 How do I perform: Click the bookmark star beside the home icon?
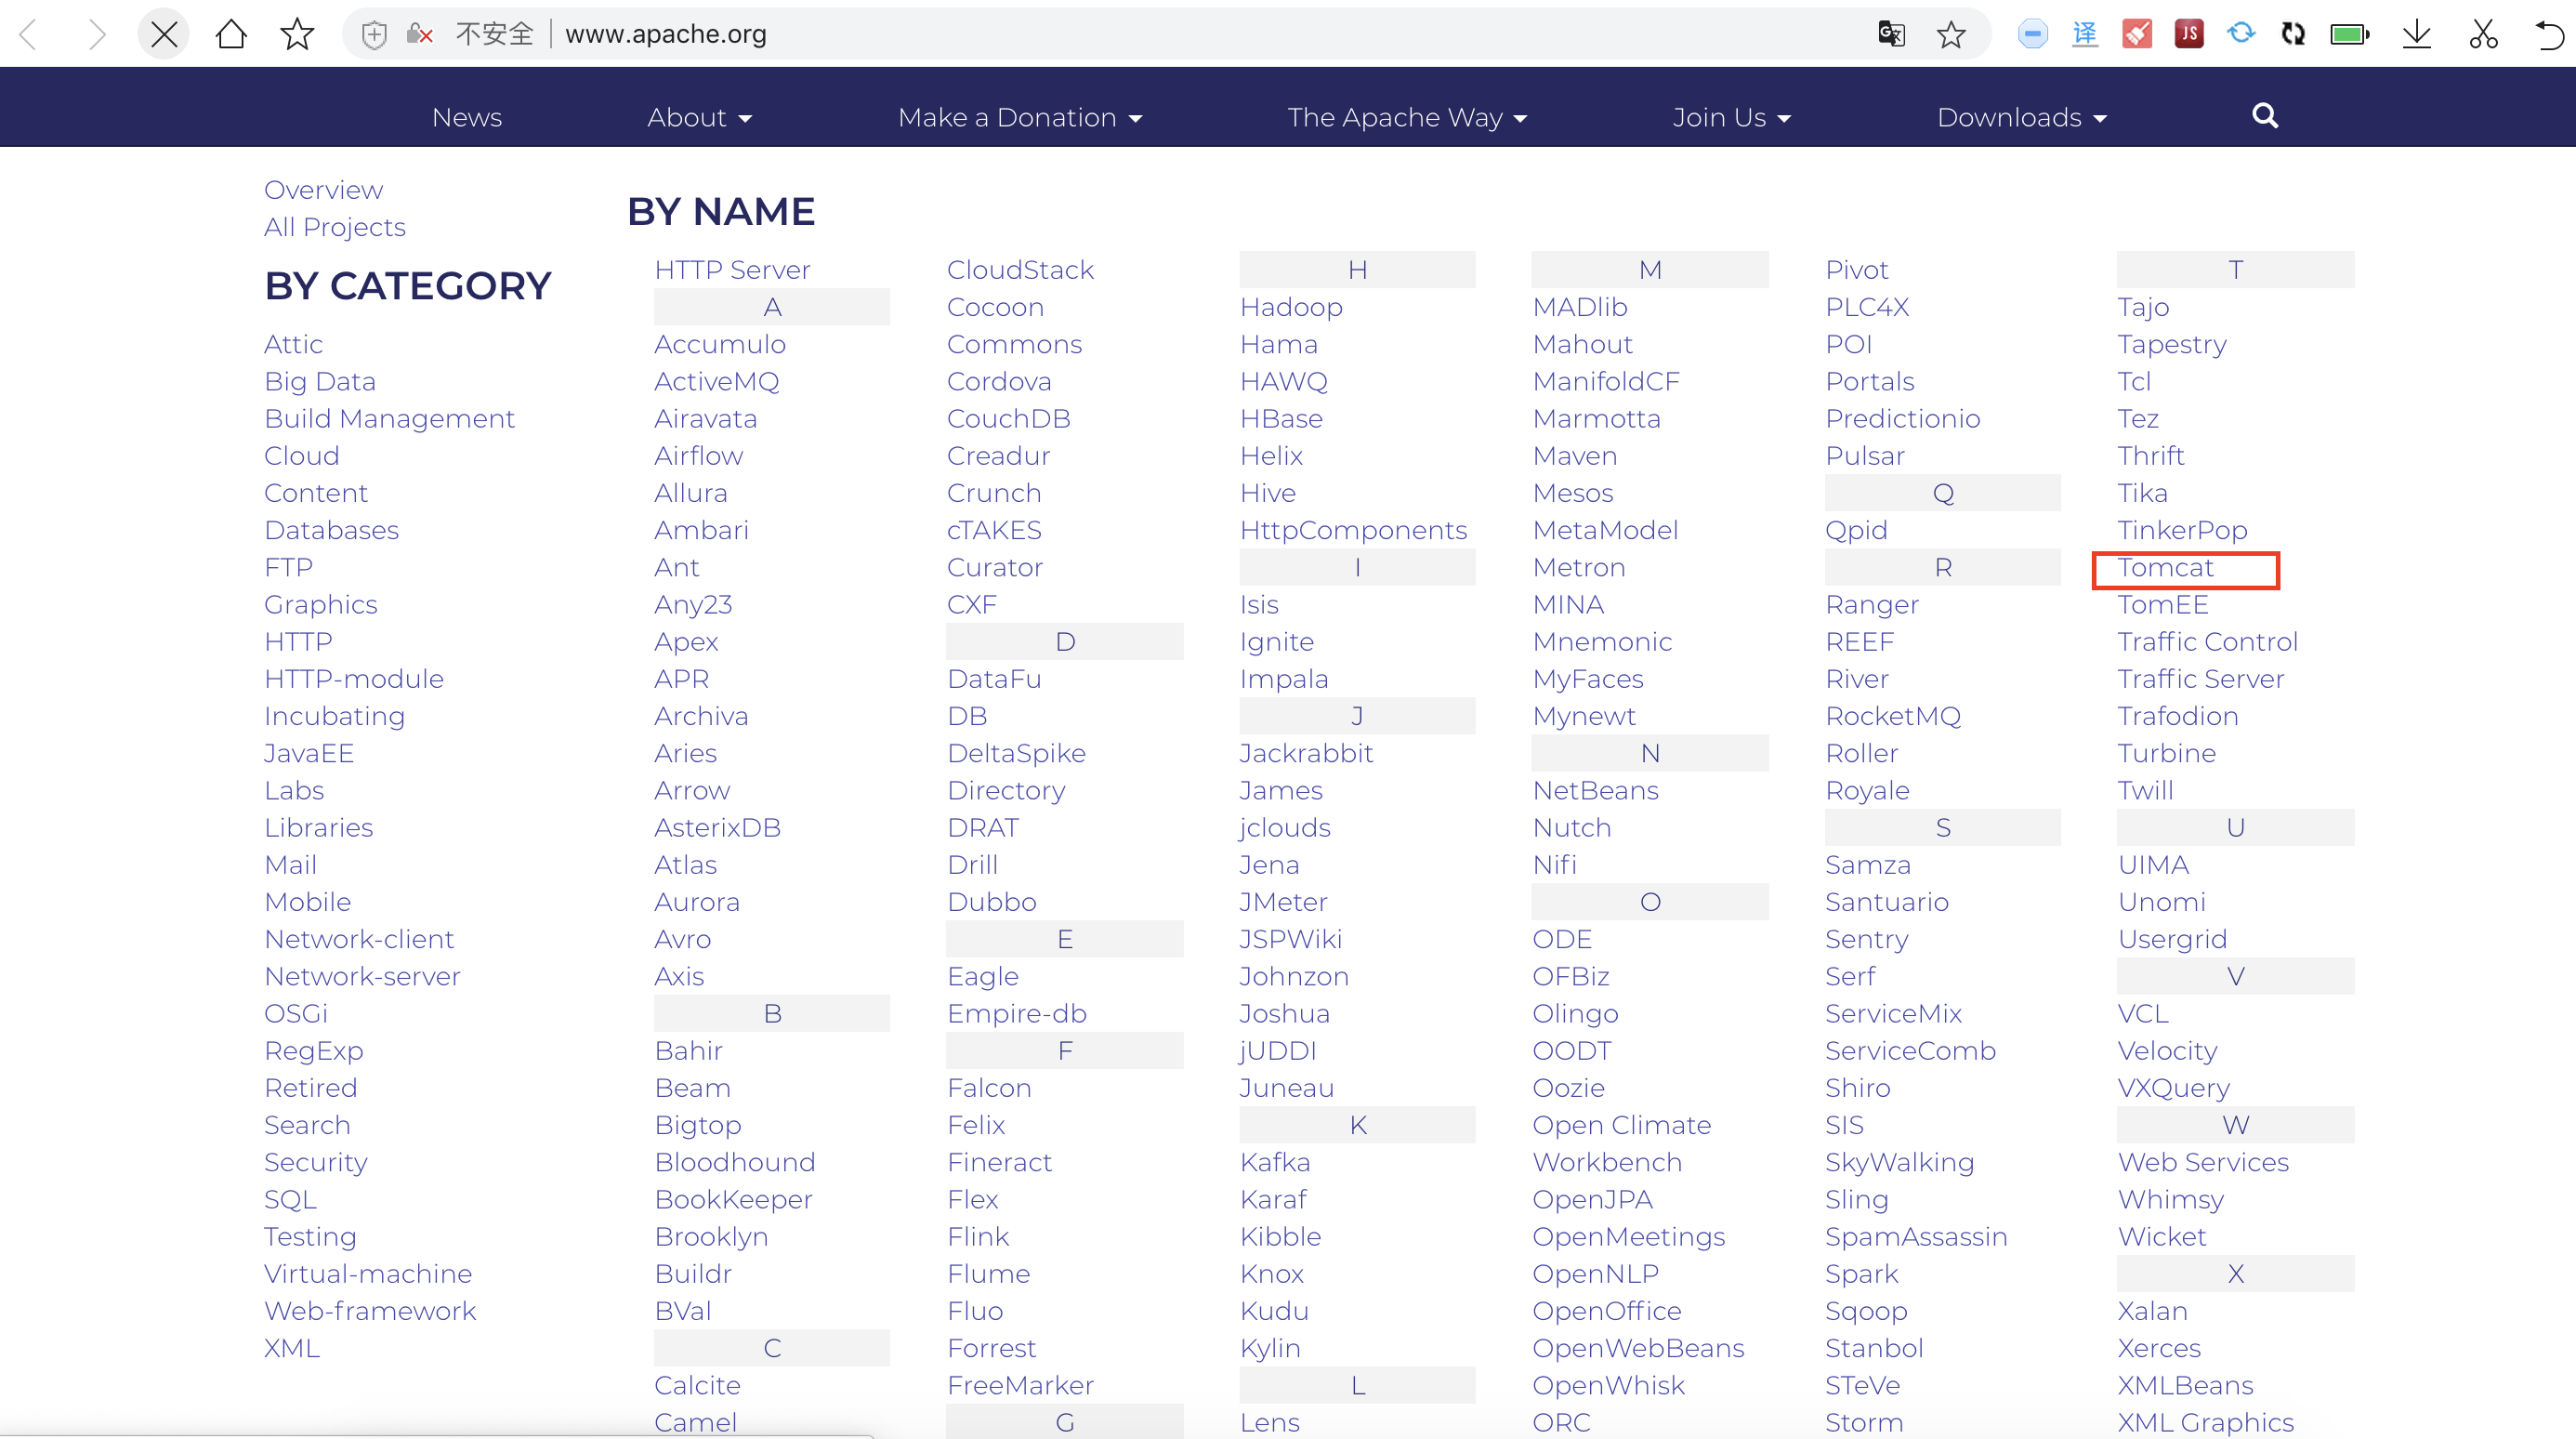pos(297,34)
